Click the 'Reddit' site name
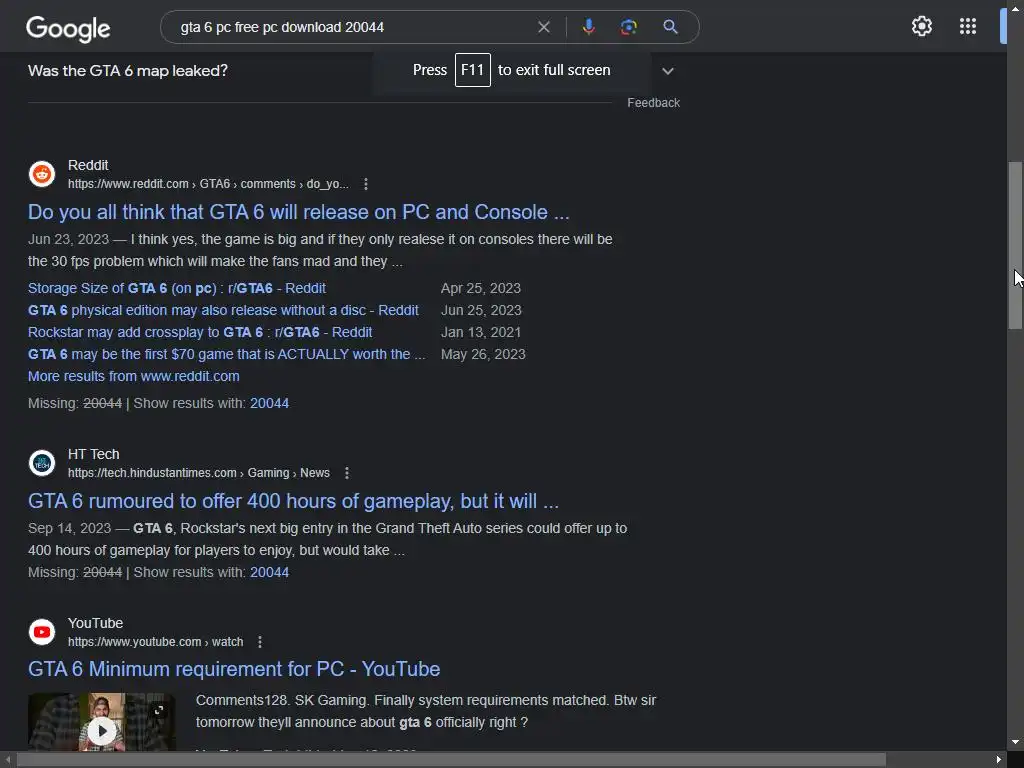Viewport: 1024px width, 768px height. [88, 165]
